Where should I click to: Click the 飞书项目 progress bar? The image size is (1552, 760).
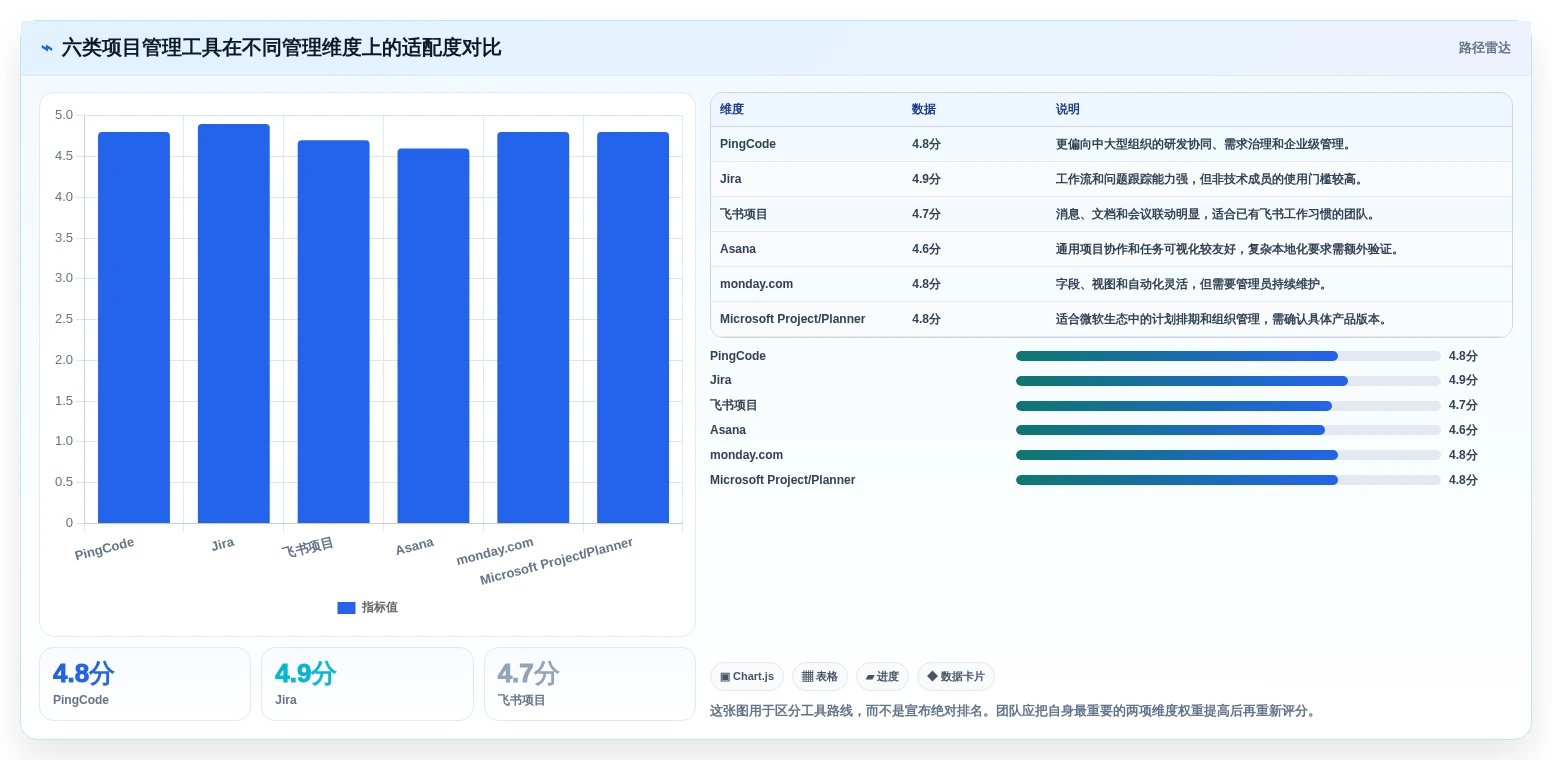[1228, 406]
